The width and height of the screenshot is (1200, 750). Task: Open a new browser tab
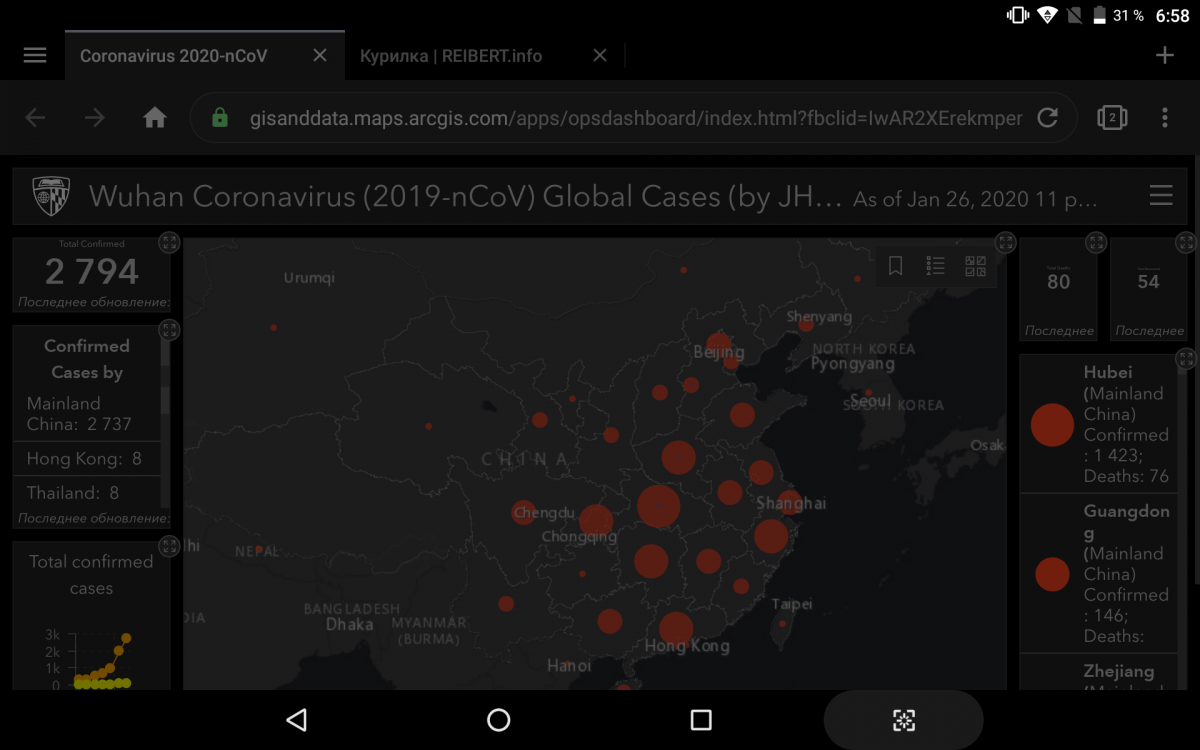point(1165,56)
